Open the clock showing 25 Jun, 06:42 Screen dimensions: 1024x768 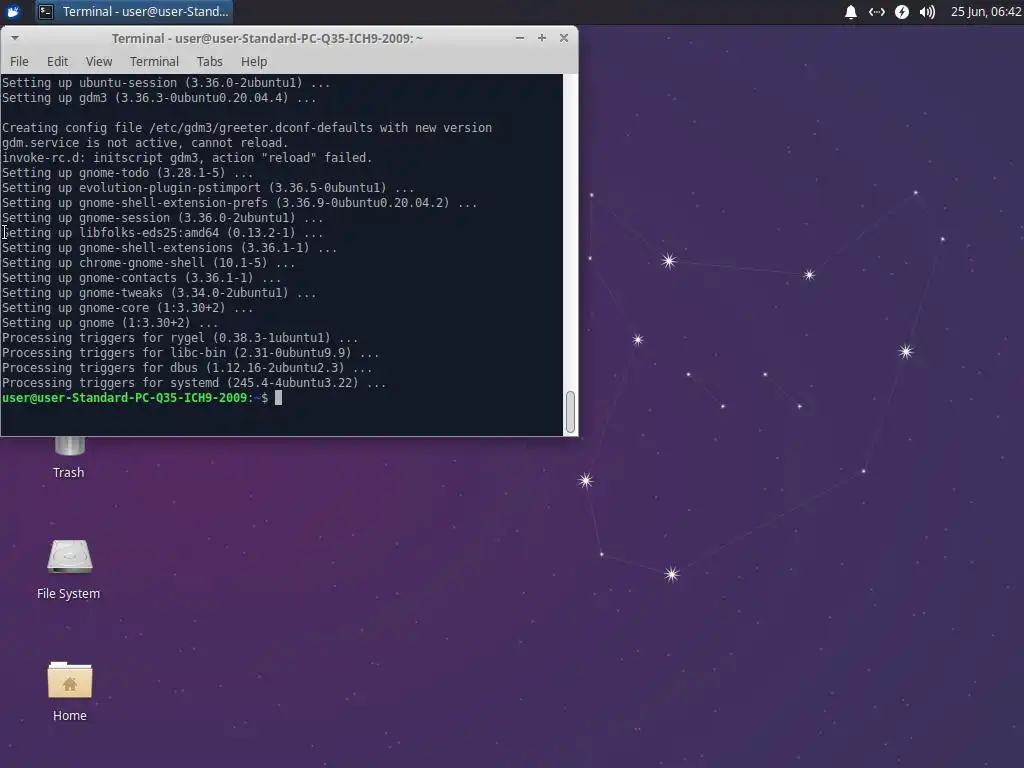(986, 12)
